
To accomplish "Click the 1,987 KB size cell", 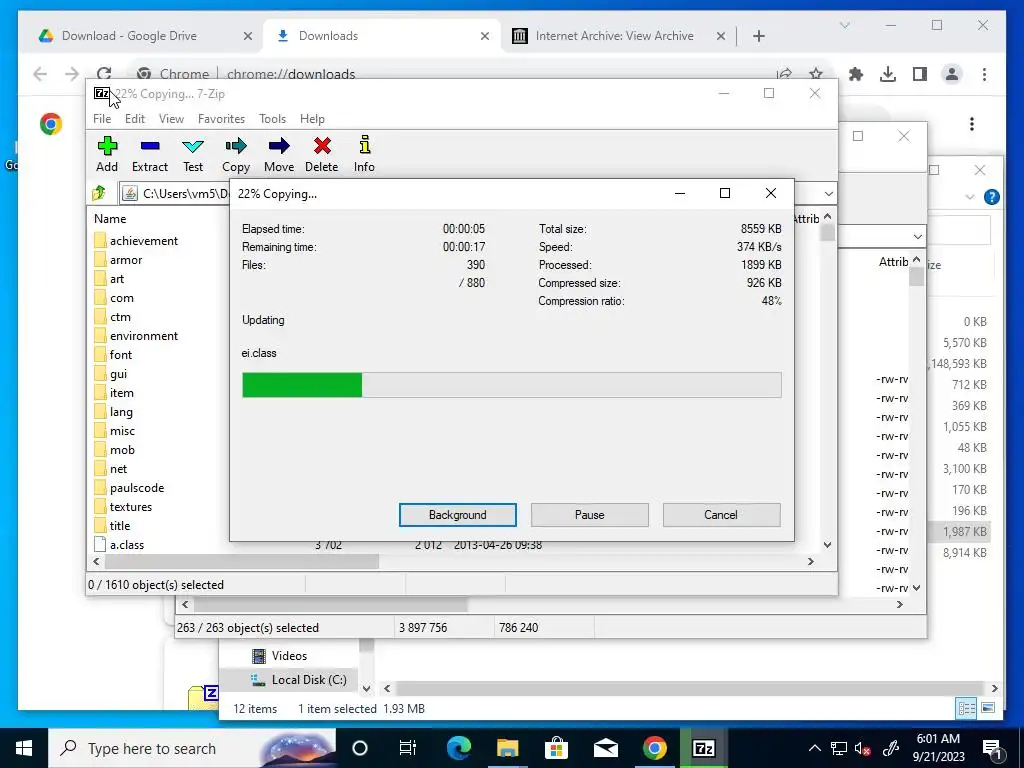I will (x=964, y=532).
